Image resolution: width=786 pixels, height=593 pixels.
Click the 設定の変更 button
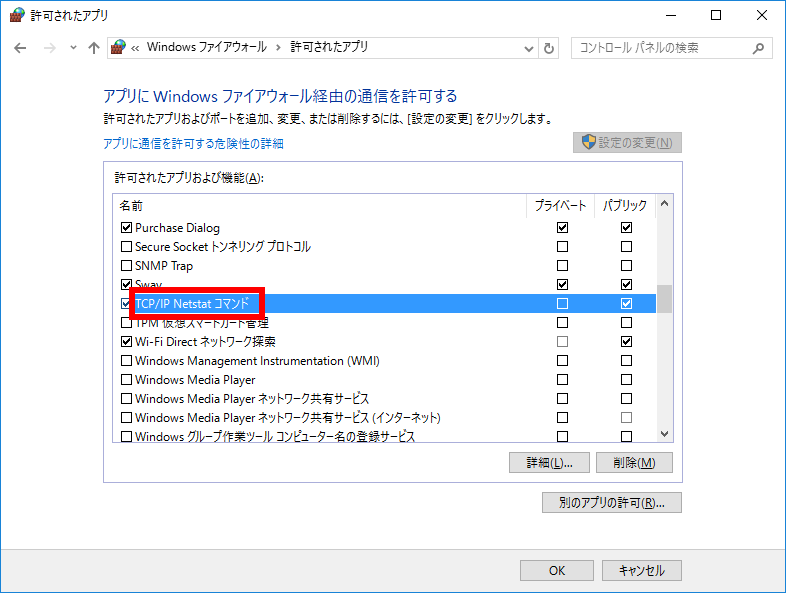click(627, 143)
